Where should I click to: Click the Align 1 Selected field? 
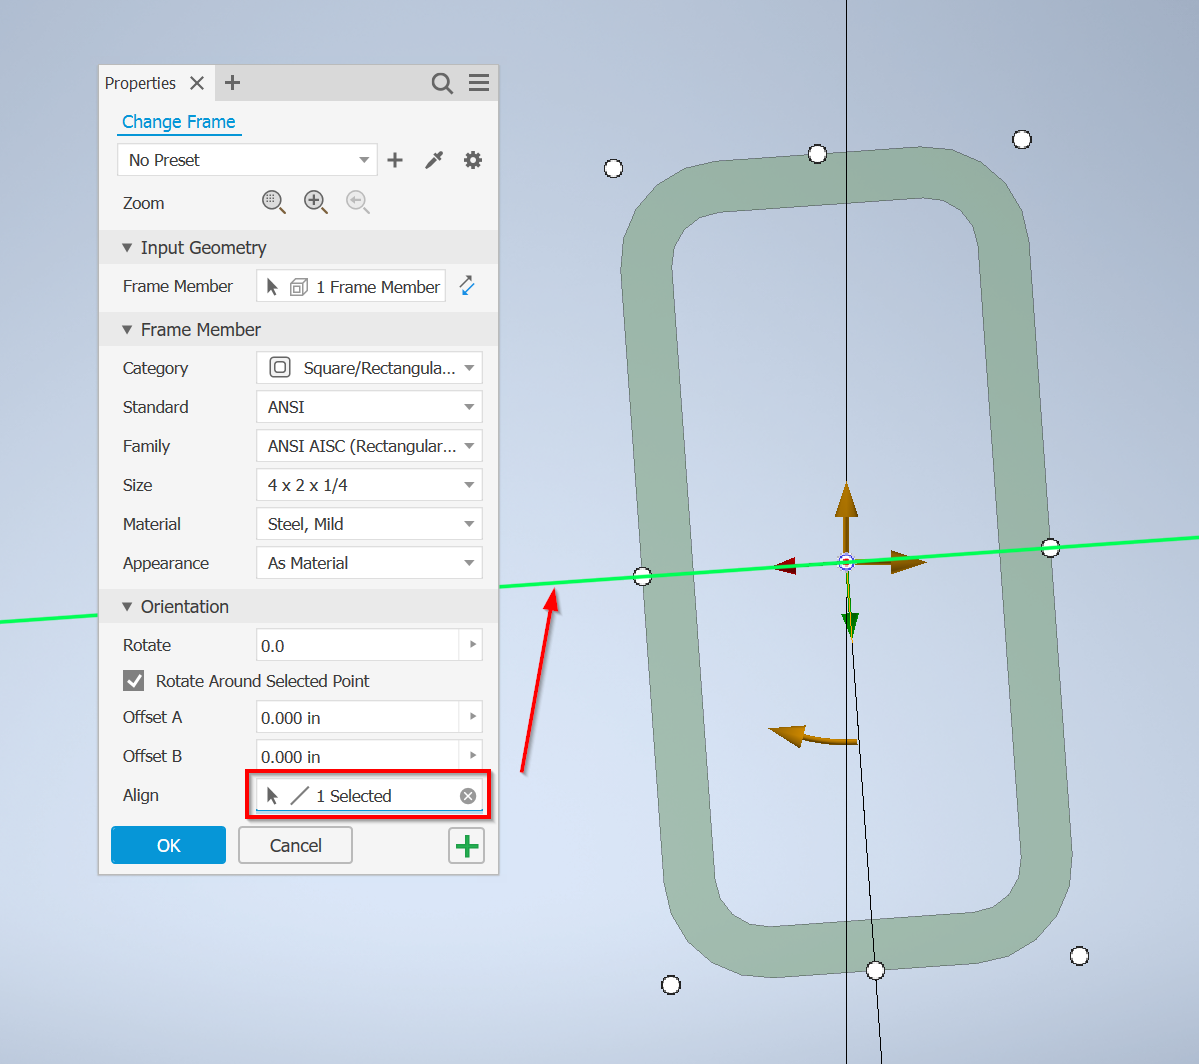pyautogui.click(x=369, y=796)
